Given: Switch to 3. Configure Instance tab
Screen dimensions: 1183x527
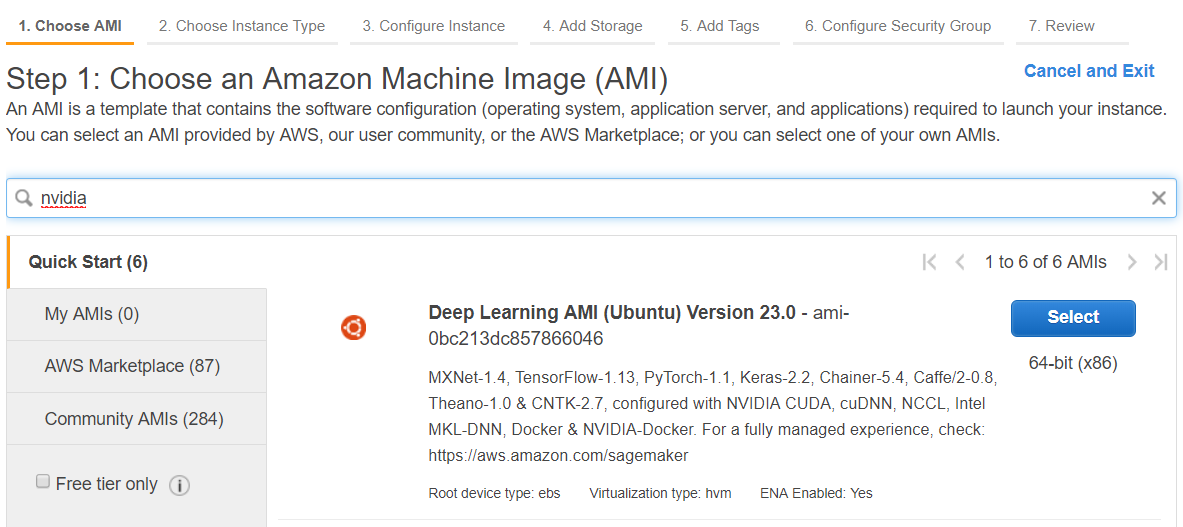Looking at the screenshot, I should point(433,26).
